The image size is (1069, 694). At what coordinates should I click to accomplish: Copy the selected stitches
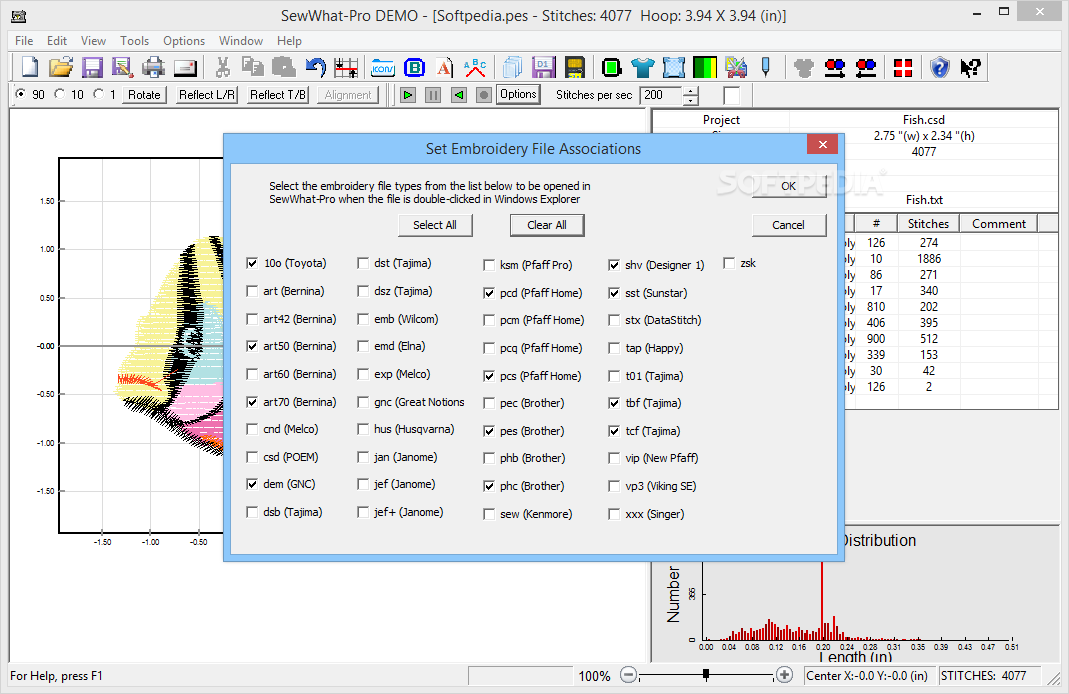click(x=253, y=67)
